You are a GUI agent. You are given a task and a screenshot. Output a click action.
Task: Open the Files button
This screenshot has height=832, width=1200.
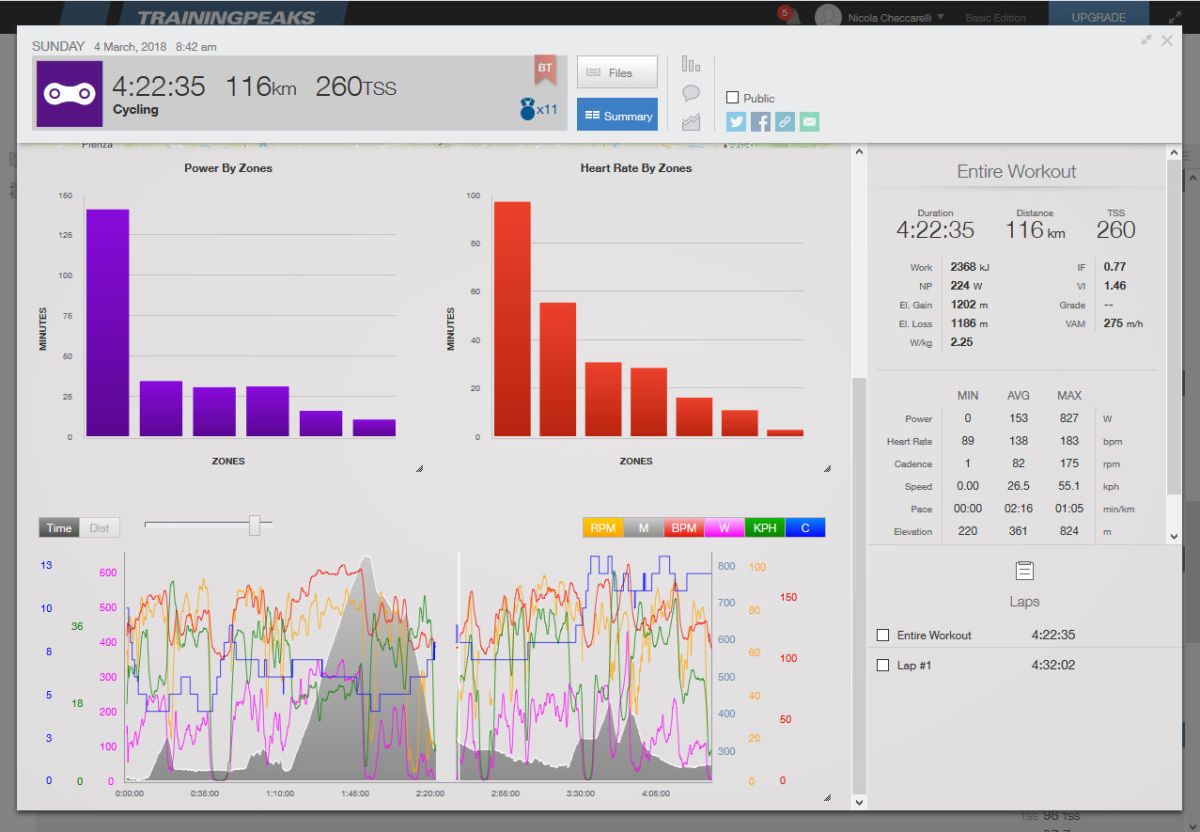point(617,72)
